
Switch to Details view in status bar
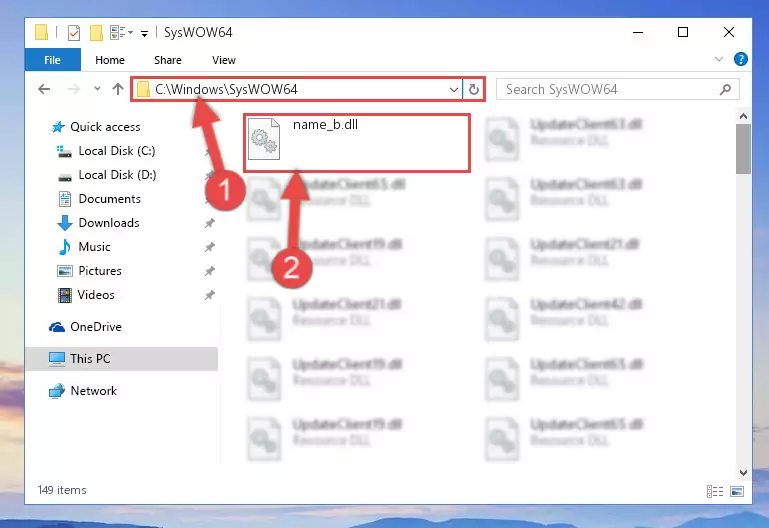[x=715, y=491]
